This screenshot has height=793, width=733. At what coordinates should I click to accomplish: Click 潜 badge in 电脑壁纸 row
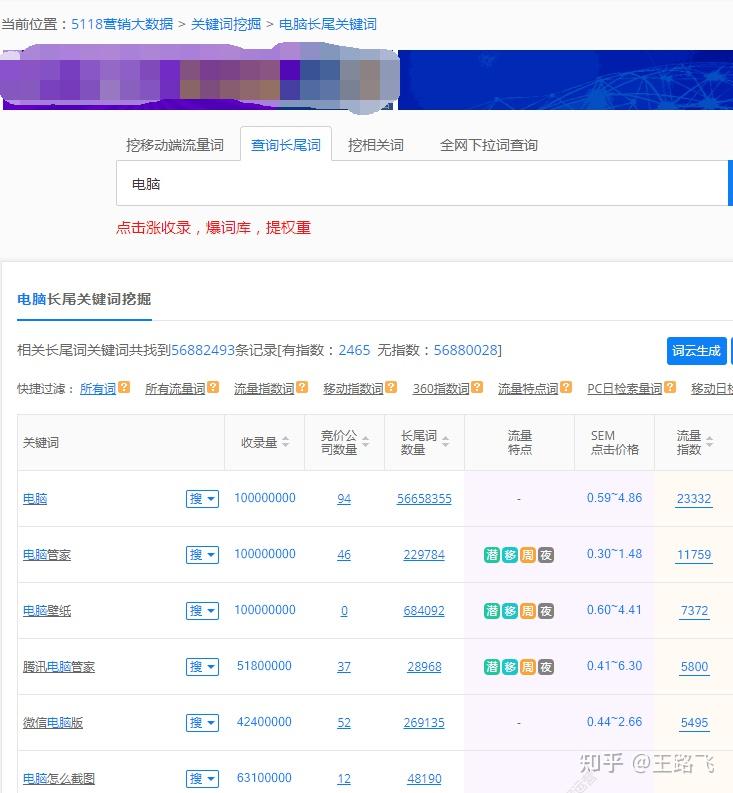click(x=492, y=611)
